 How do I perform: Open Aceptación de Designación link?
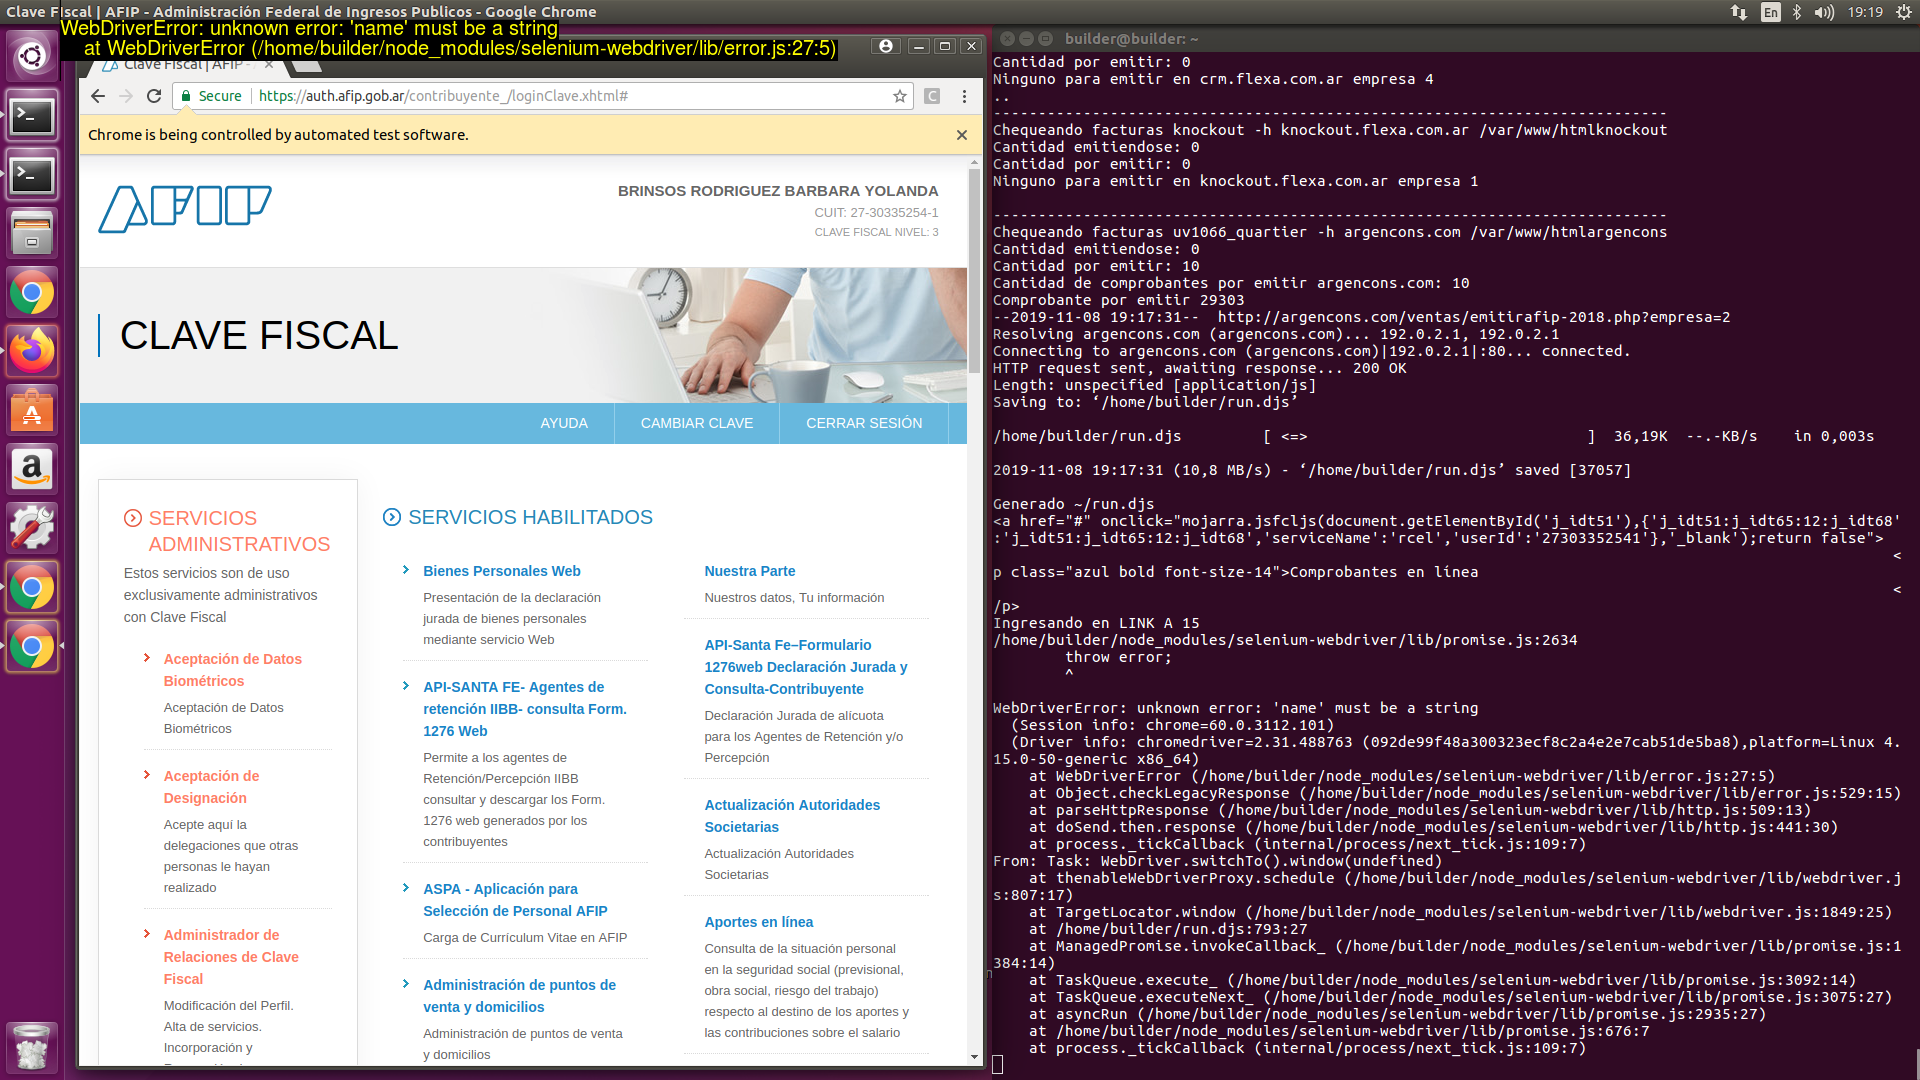211,787
